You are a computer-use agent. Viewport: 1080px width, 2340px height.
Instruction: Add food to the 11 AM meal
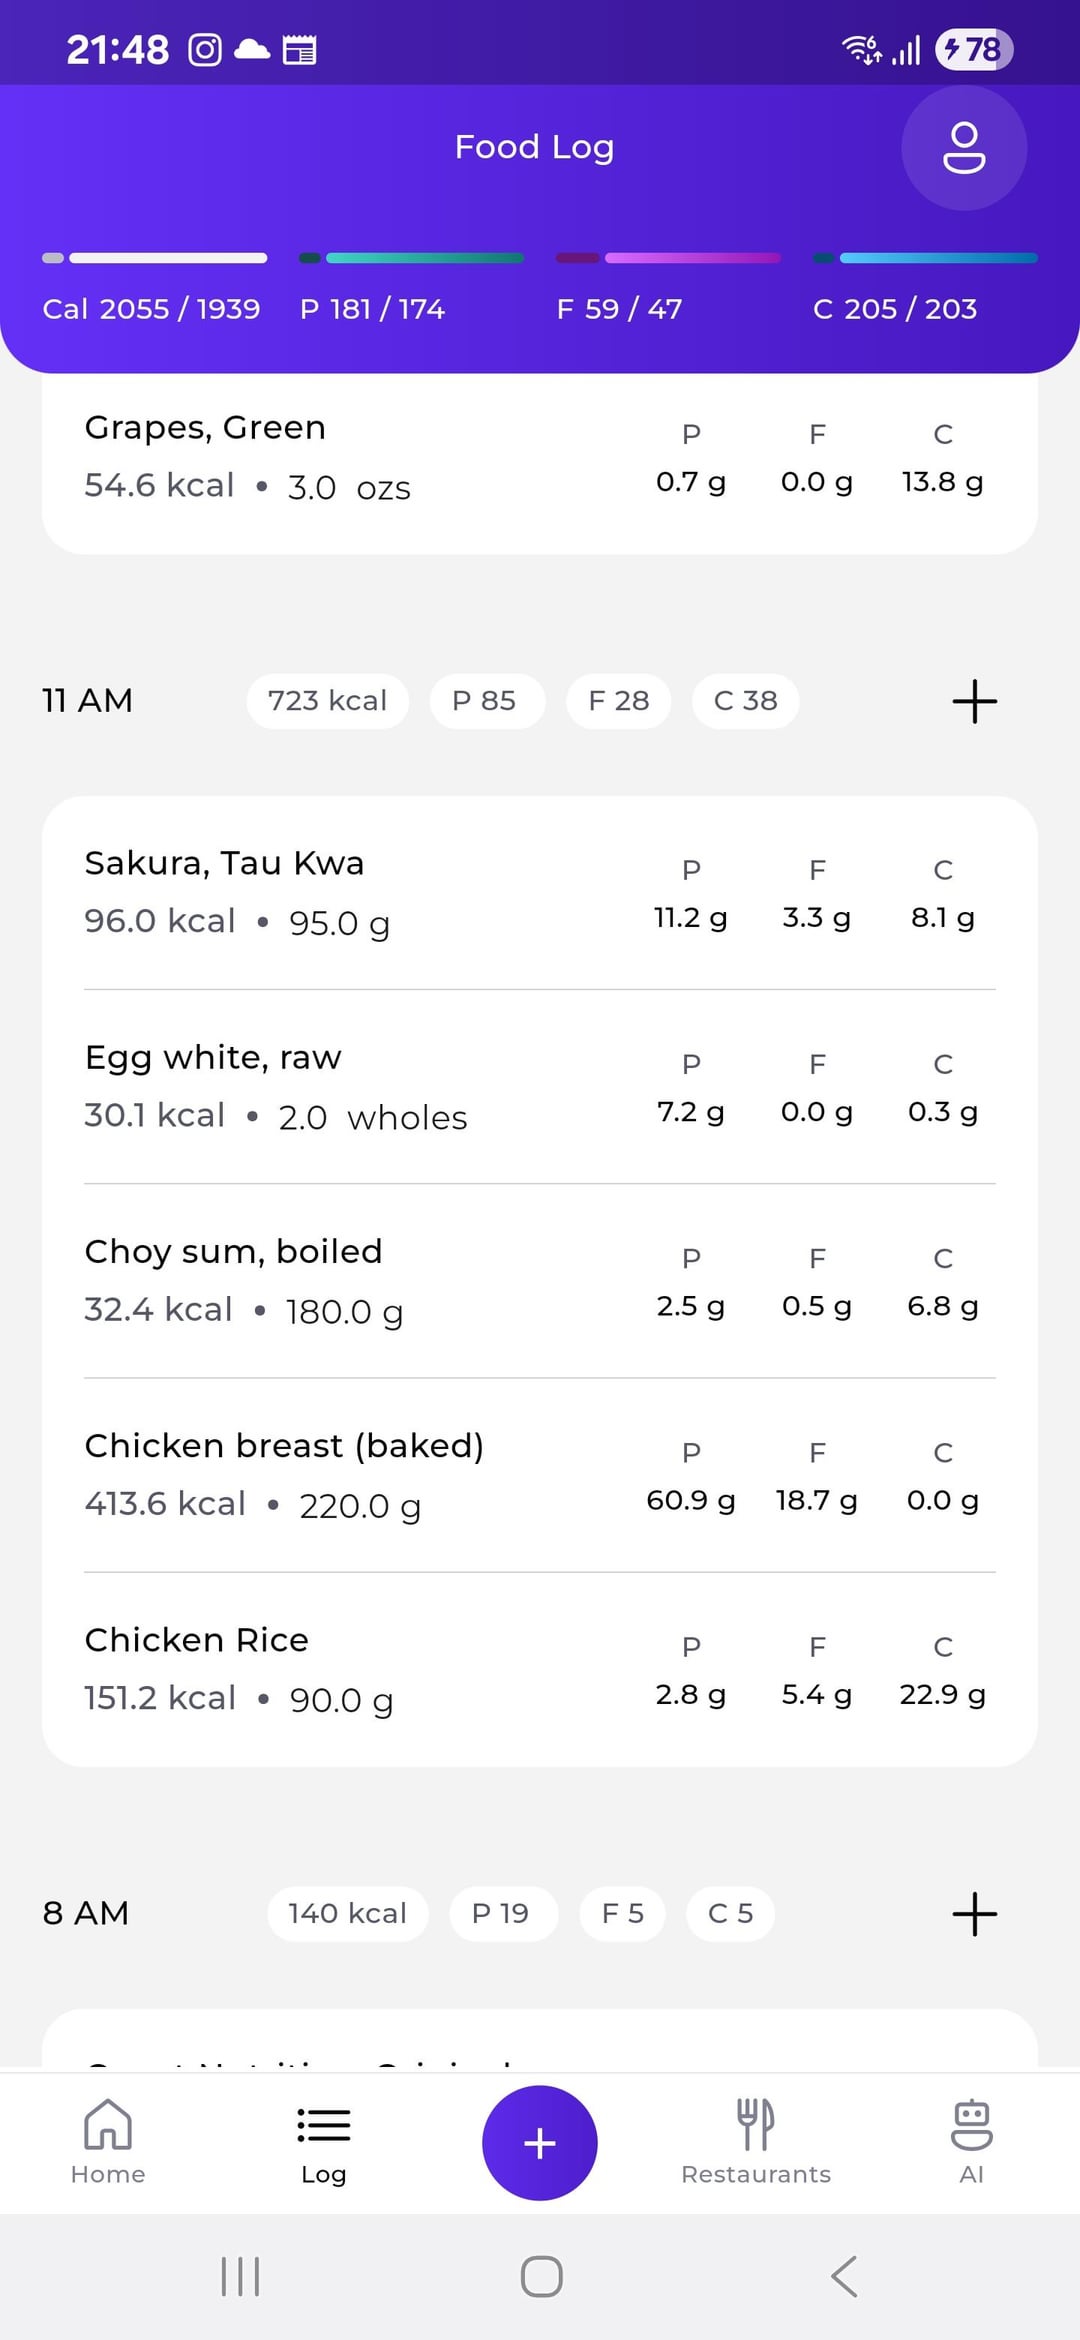click(x=974, y=701)
